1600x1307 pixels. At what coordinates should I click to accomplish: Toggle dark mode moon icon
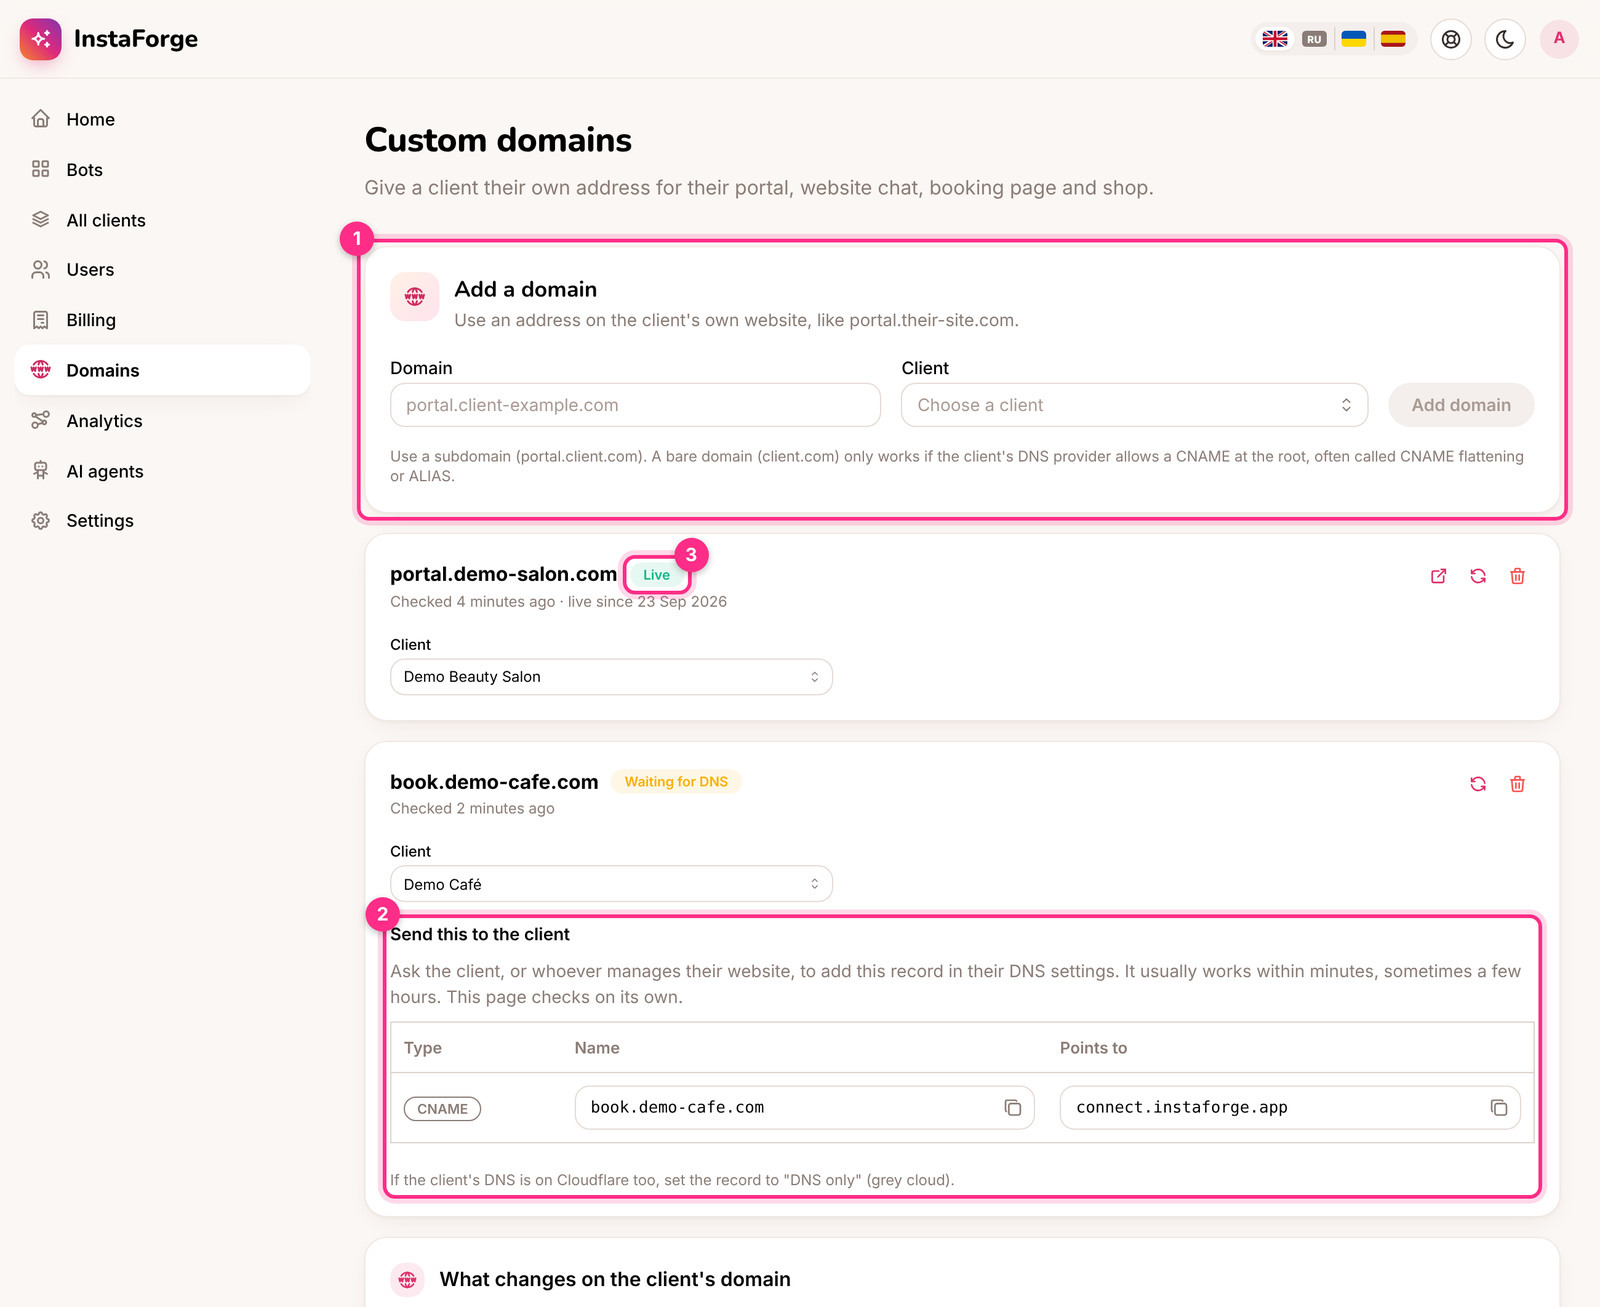pos(1505,39)
